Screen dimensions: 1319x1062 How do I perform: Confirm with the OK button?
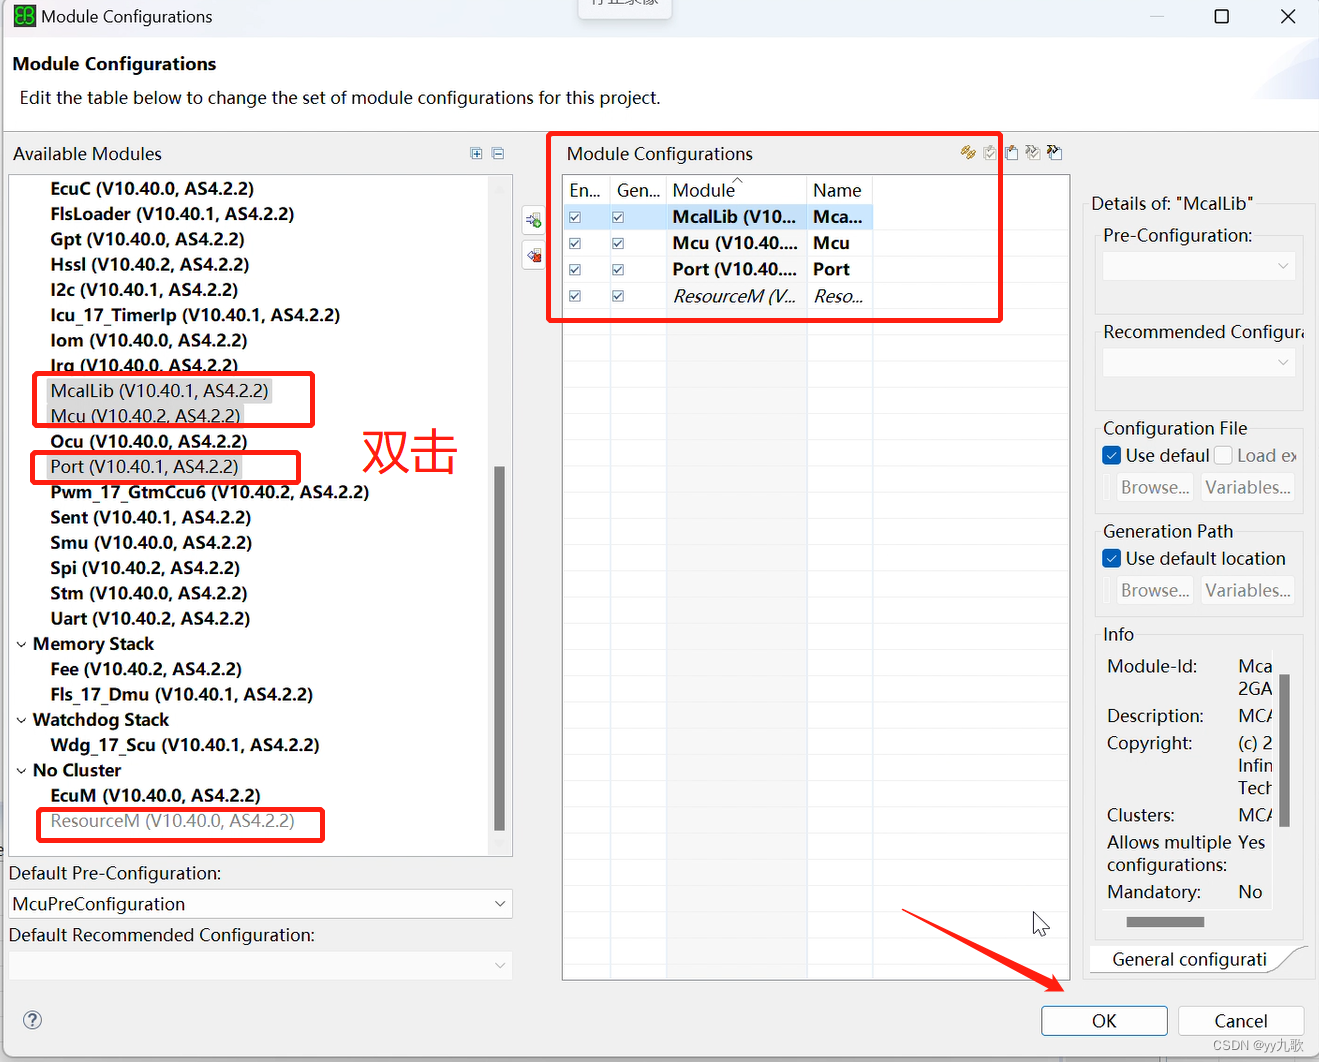coord(1104,1021)
